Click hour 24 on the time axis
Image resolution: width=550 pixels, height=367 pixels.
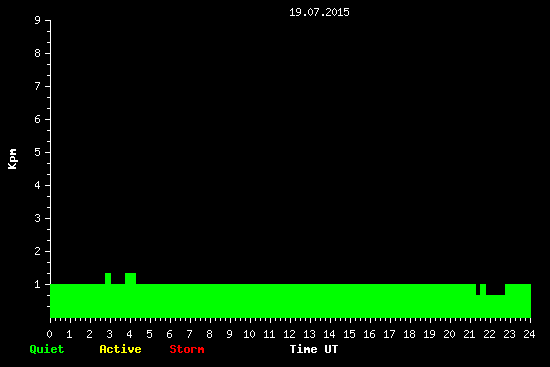[529, 334]
